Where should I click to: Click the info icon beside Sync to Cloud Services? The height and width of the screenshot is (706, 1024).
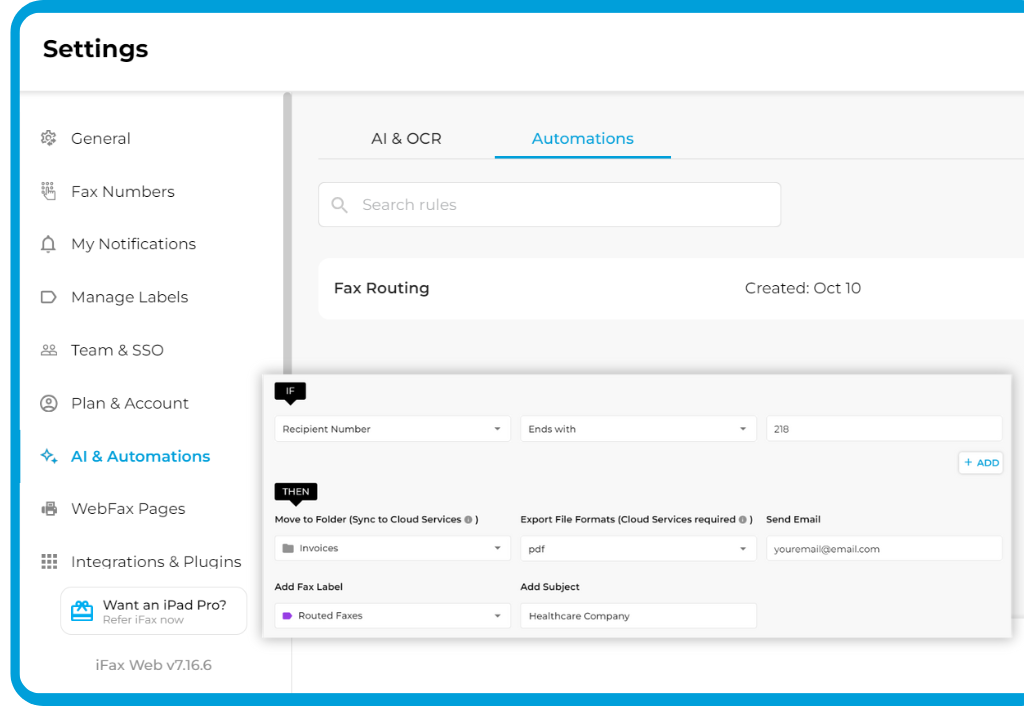point(468,519)
